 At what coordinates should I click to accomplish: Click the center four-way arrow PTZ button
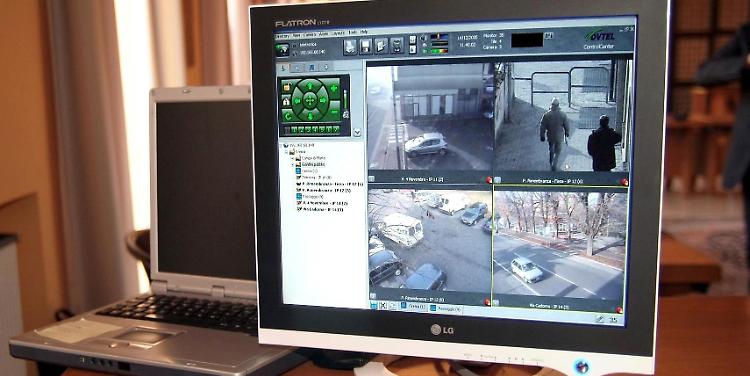click(310, 100)
